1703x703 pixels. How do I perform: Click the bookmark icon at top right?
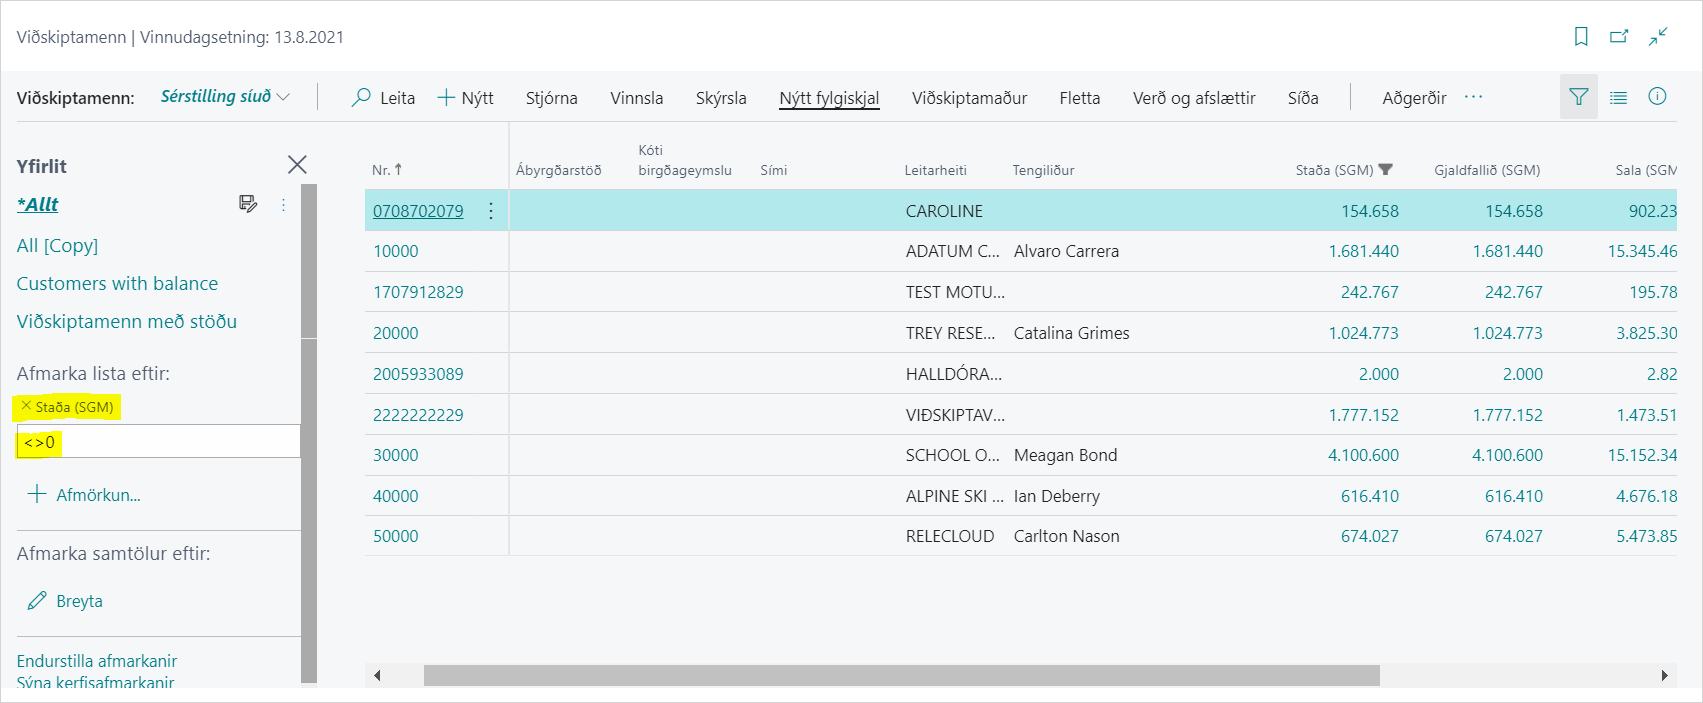(x=1581, y=37)
